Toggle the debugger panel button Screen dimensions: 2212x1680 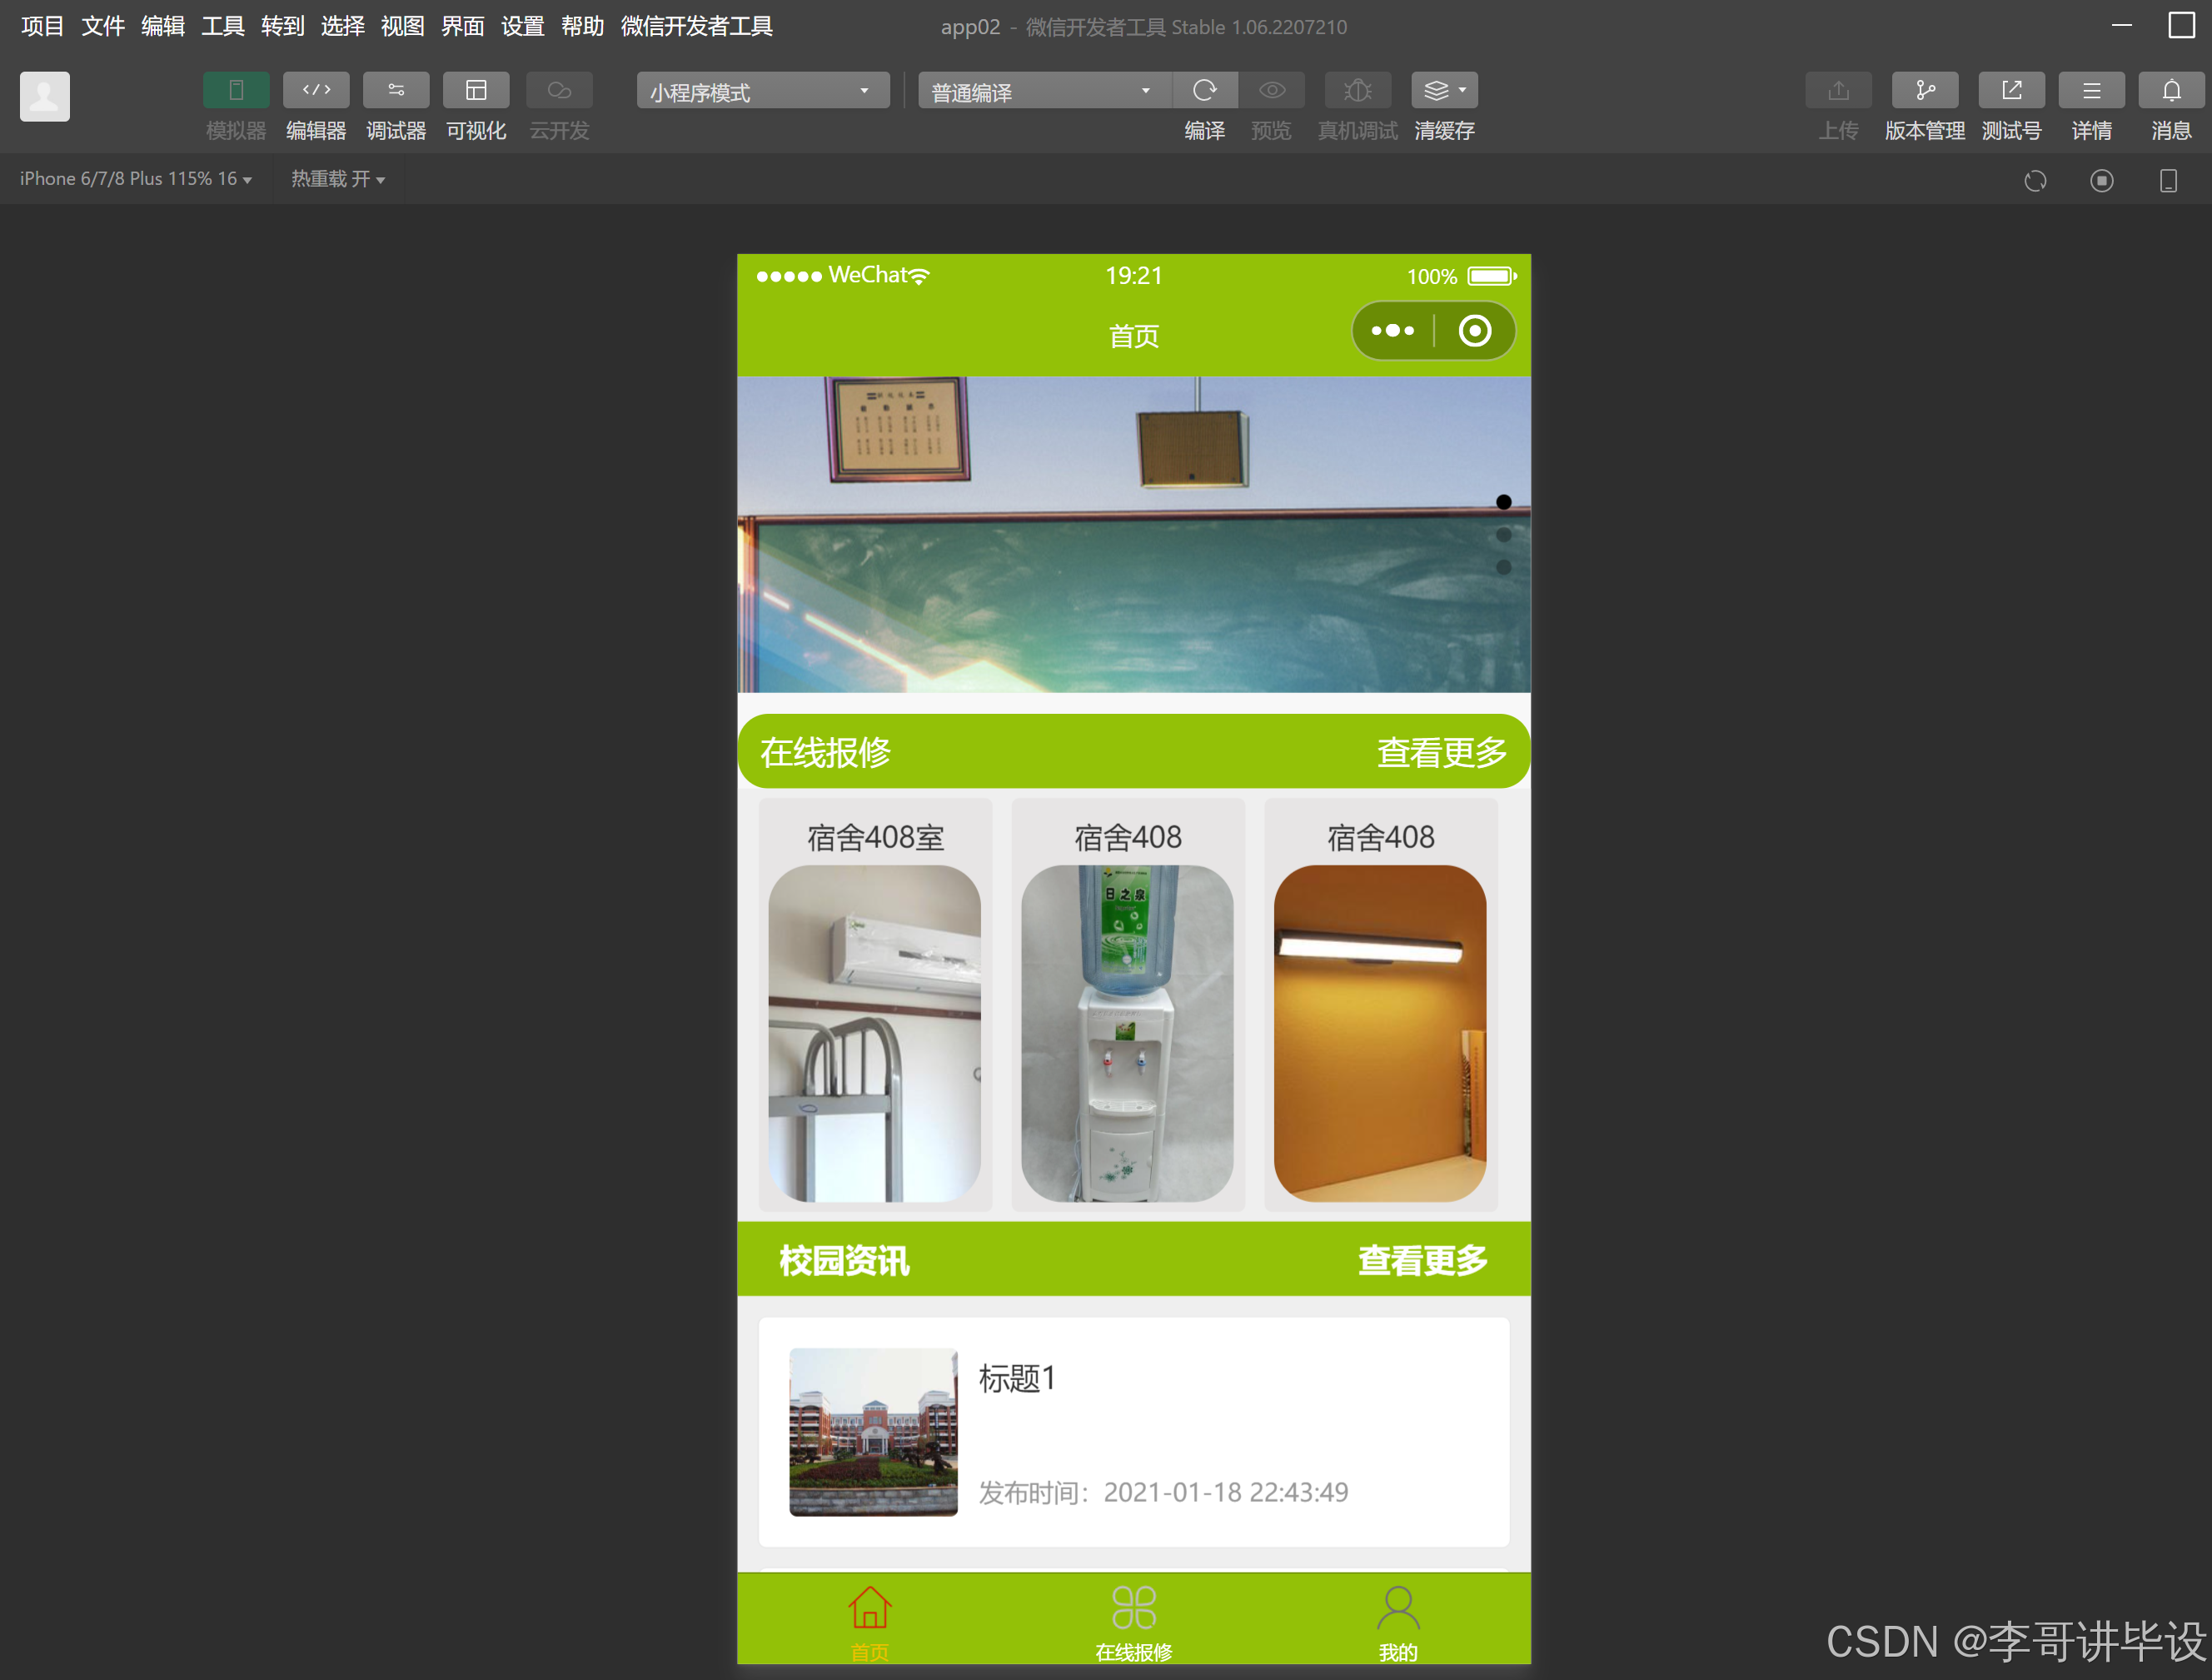click(x=396, y=91)
